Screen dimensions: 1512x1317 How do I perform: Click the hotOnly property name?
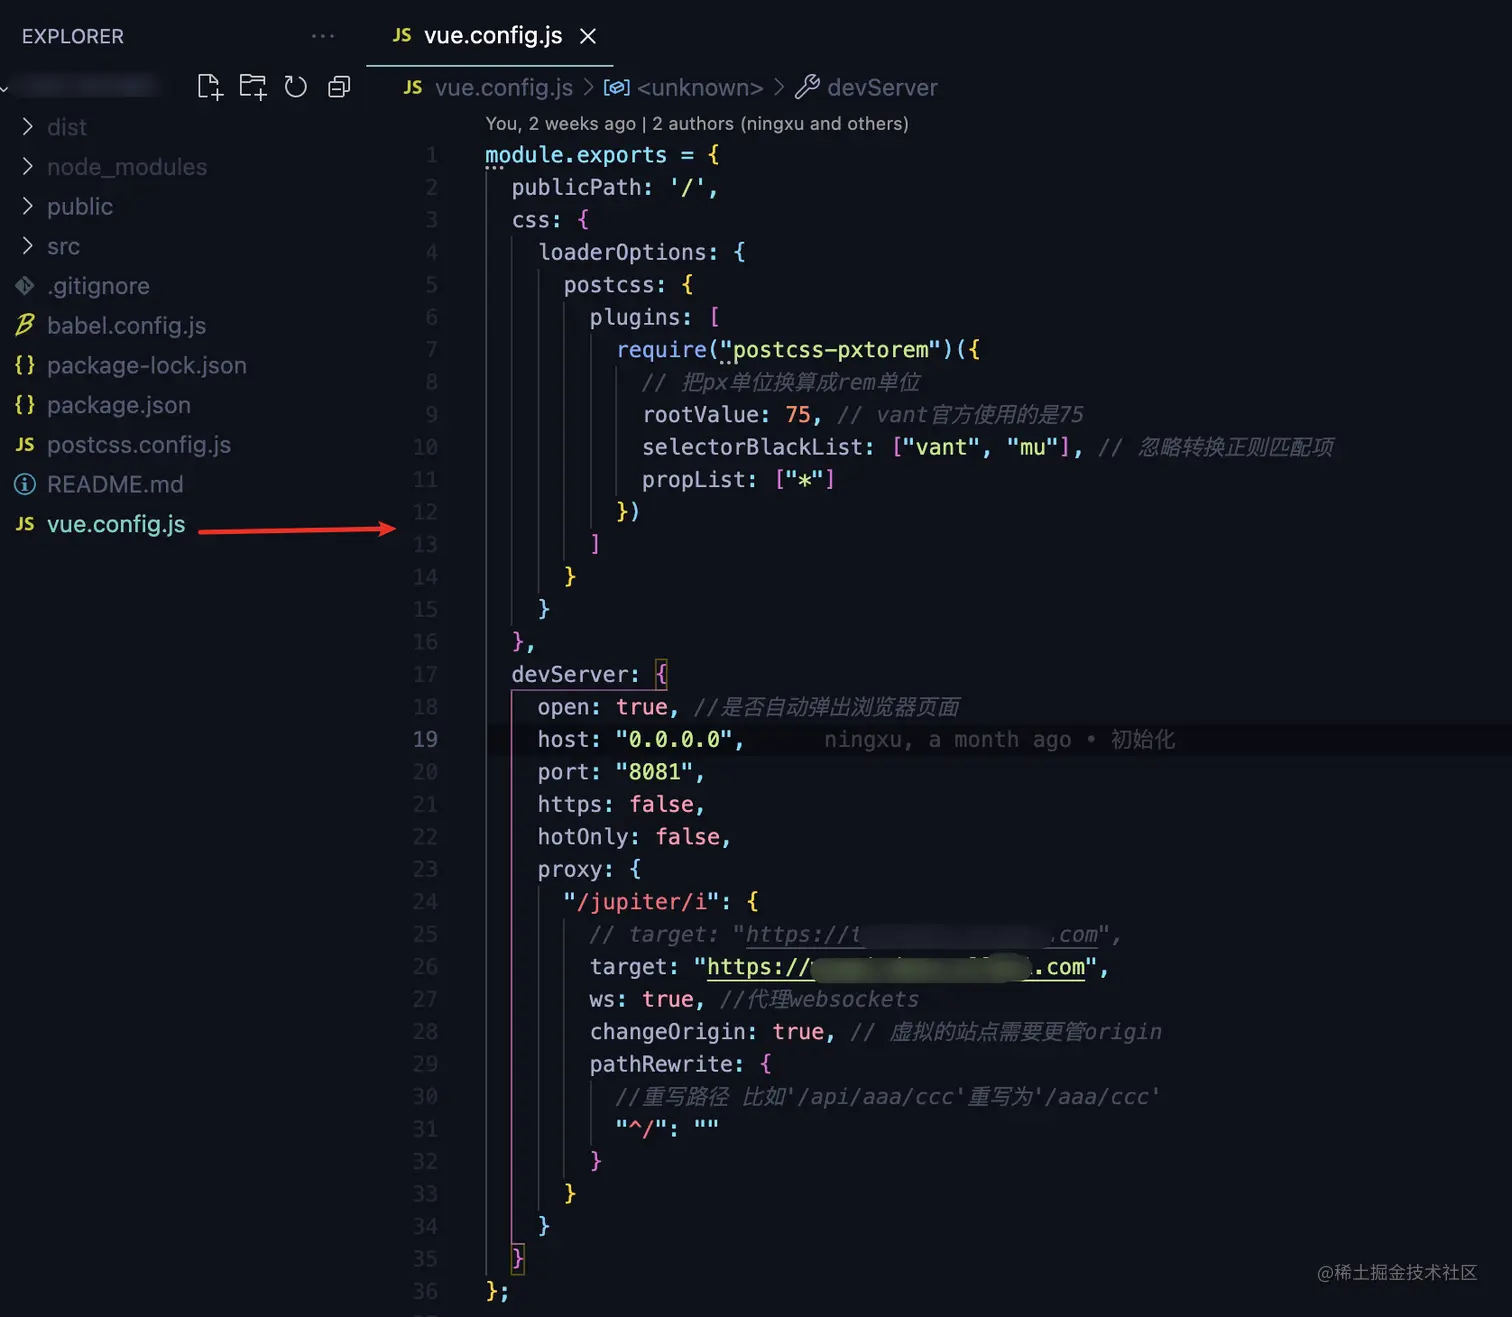tap(583, 837)
